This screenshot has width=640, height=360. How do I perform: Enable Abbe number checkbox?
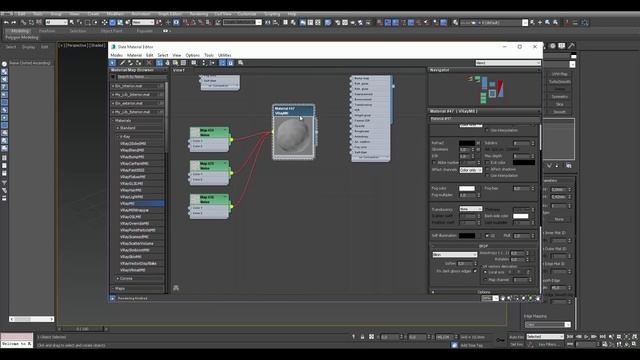click(x=434, y=162)
